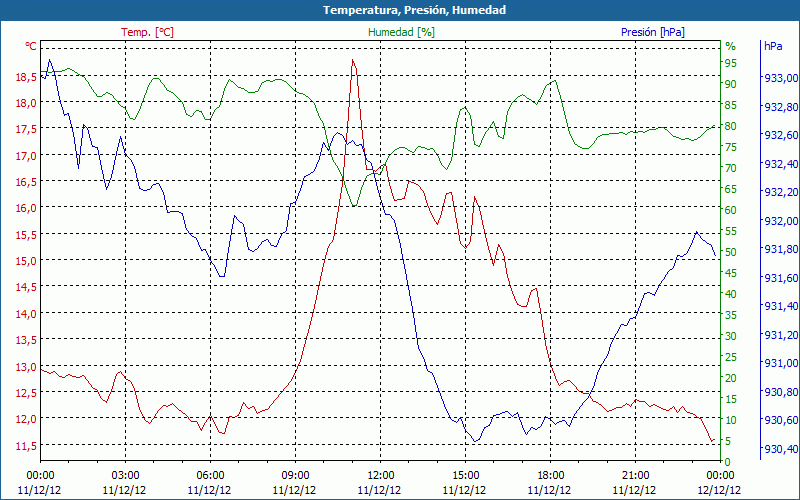Click the blue "hPa" axis unit label
The image size is (800, 500).
[x=773, y=45]
